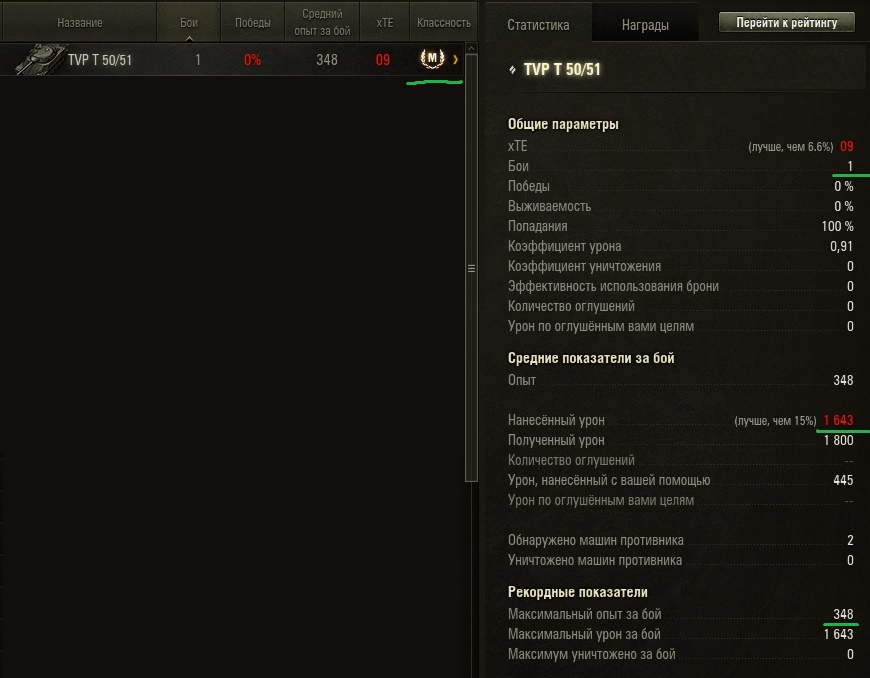Click the Mastery badge M icon
Viewport: 870px width, 678px height.
[x=432, y=58]
